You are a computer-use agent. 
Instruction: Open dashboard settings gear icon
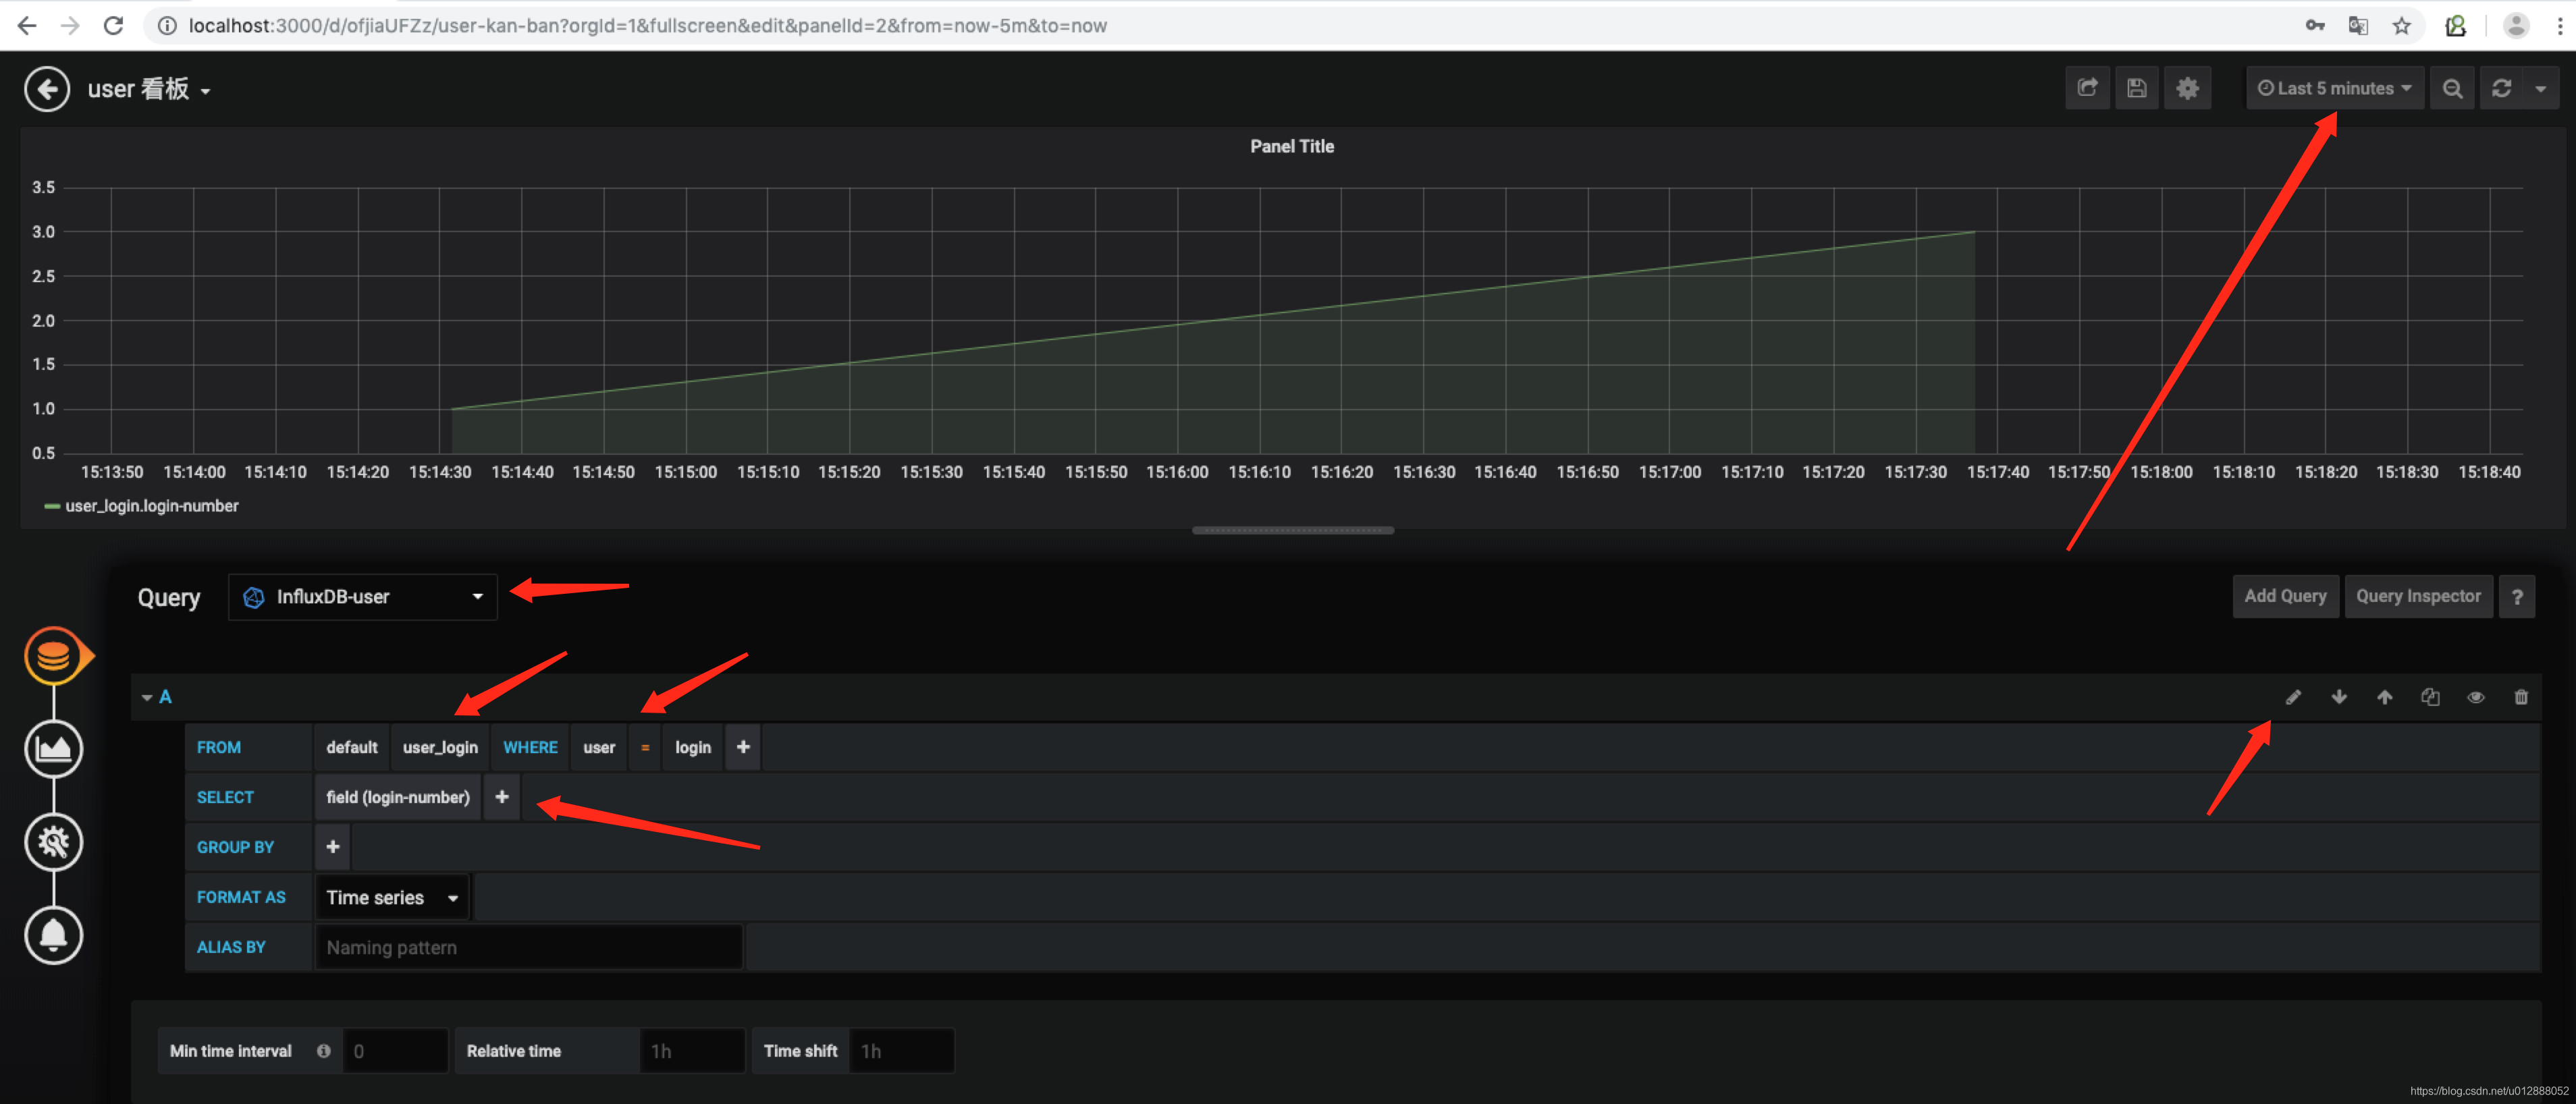[x=2187, y=88]
